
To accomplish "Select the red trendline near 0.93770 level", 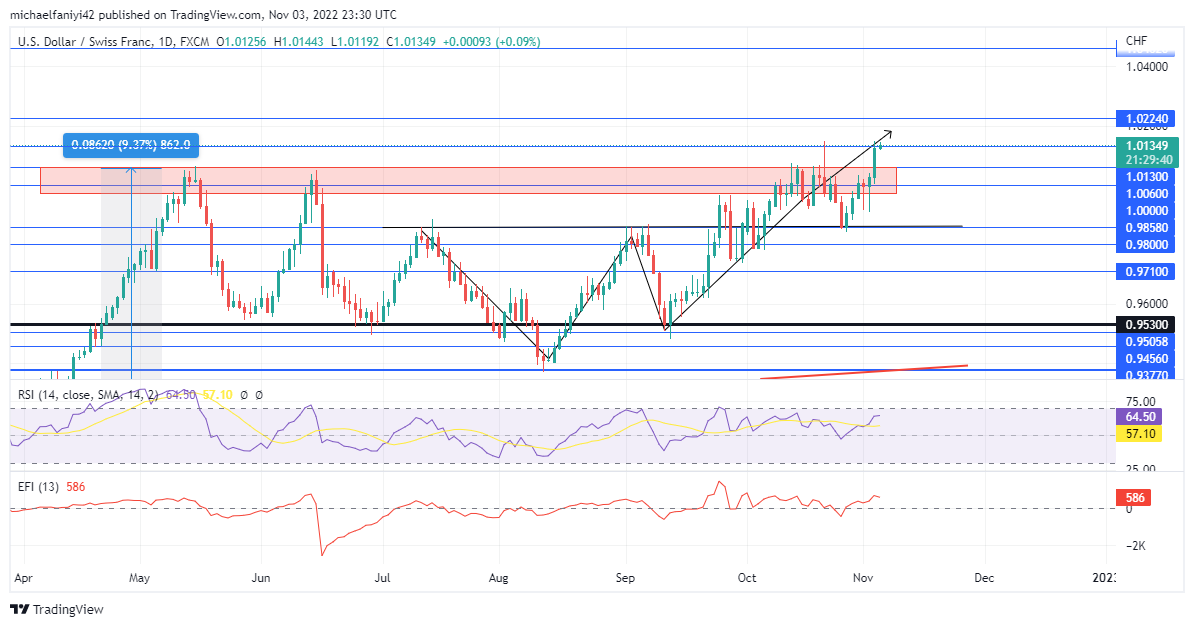I will [x=864, y=372].
